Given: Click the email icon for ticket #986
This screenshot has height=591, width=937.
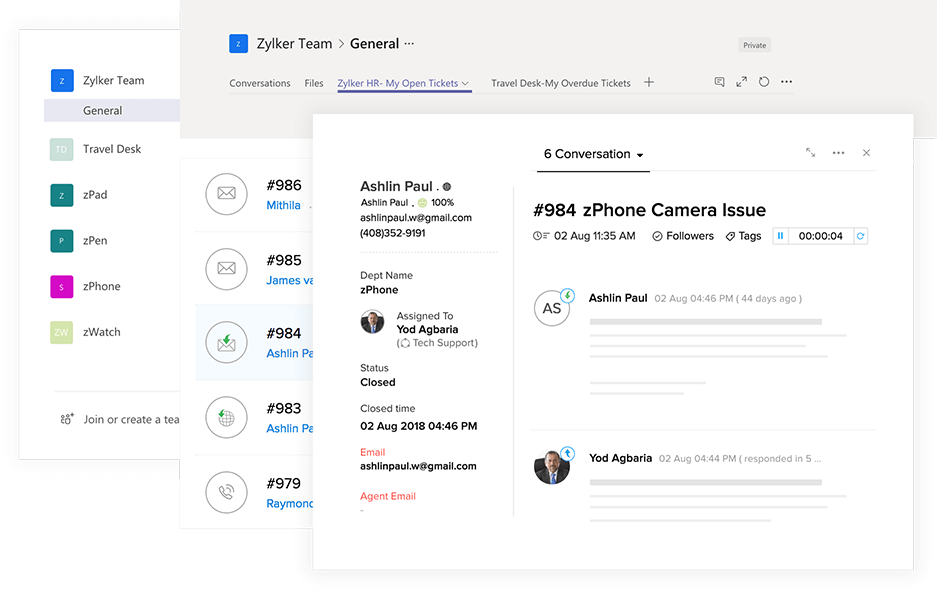Looking at the screenshot, I should point(226,195).
